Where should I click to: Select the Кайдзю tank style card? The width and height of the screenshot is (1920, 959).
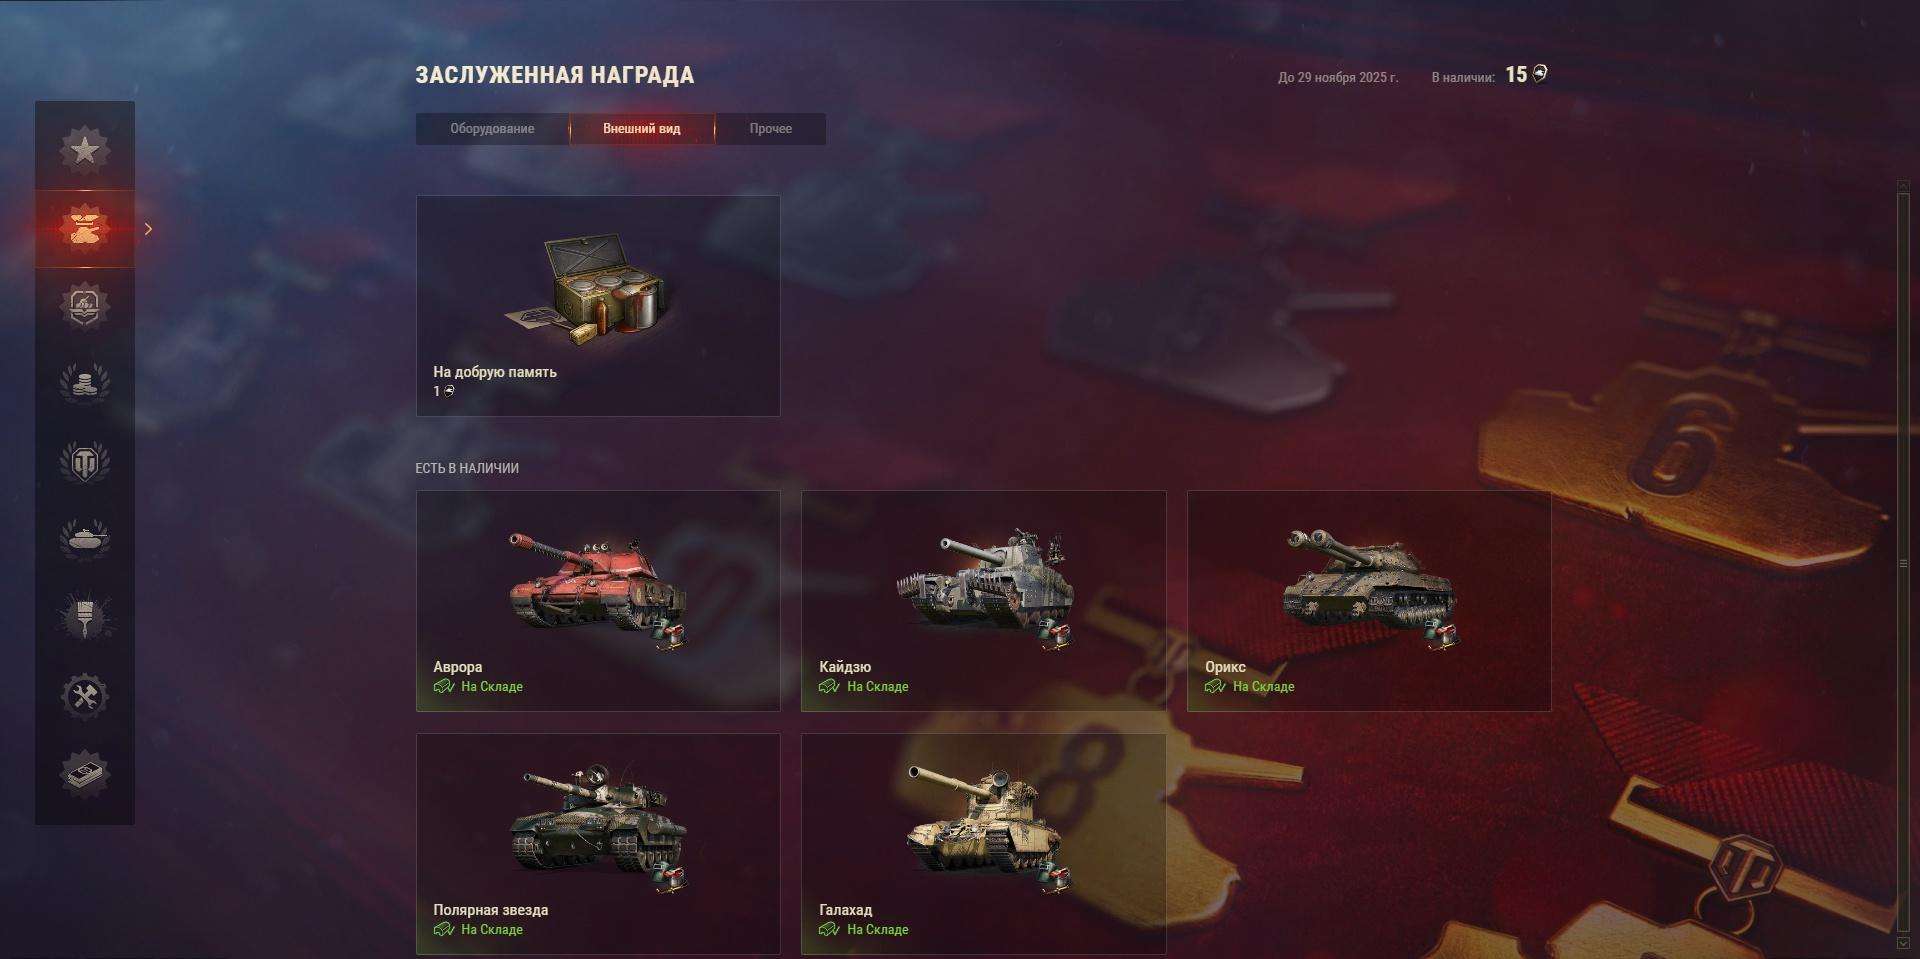(984, 601)
